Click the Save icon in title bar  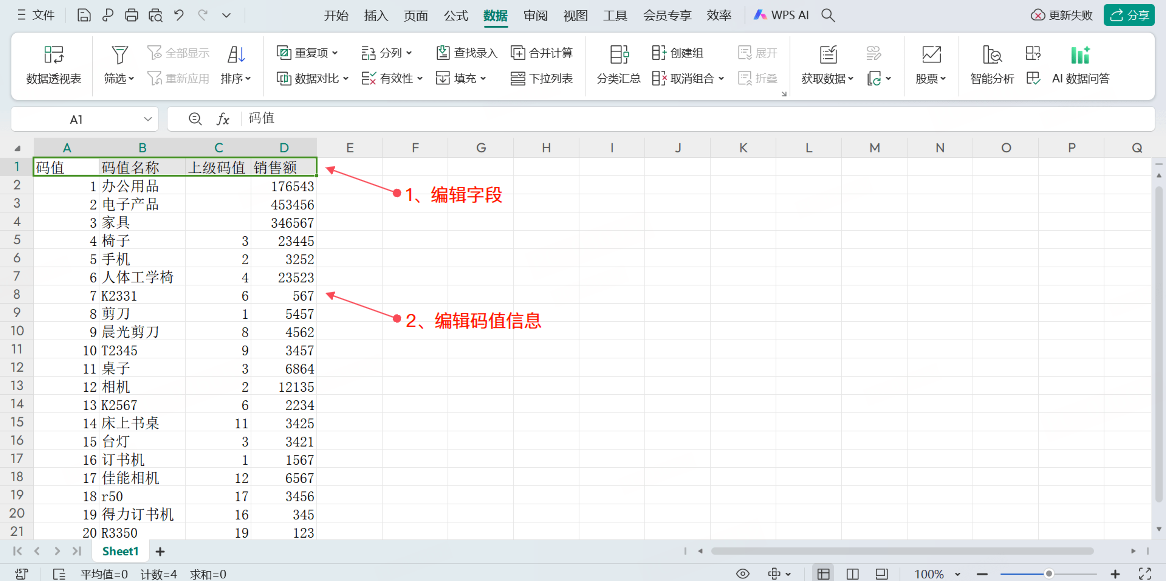click(x=84, y=15)
